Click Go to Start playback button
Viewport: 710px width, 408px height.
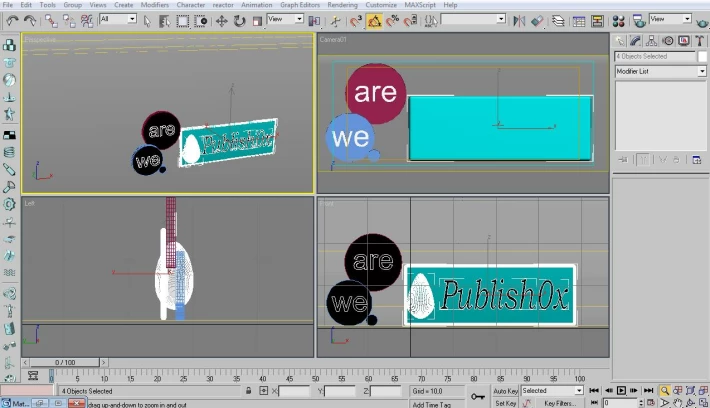pyautogui.click(x=594, y=390)
